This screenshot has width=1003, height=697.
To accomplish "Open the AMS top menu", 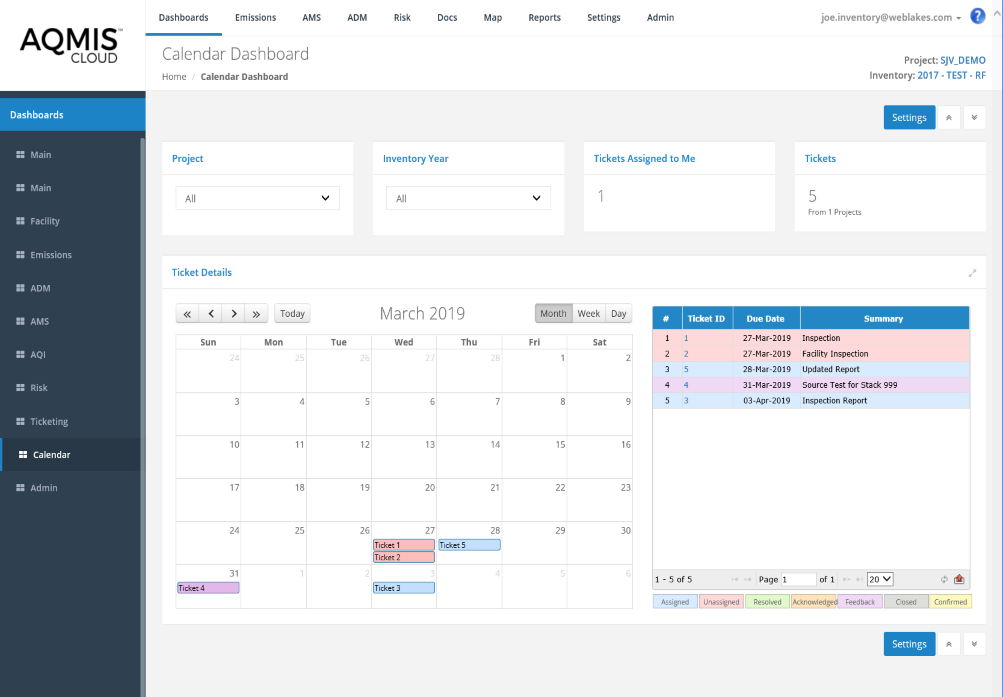I will click(312, 17).
